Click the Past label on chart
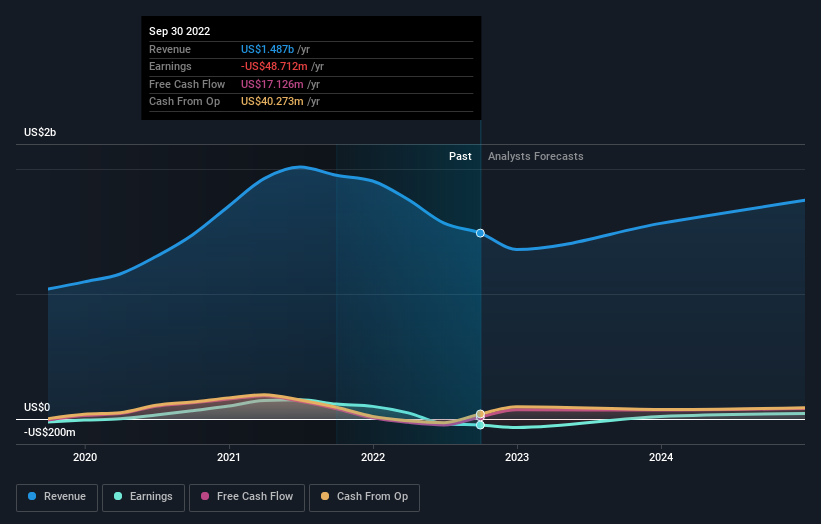Viewport: 821px width, 524px height. pos(460,156)
